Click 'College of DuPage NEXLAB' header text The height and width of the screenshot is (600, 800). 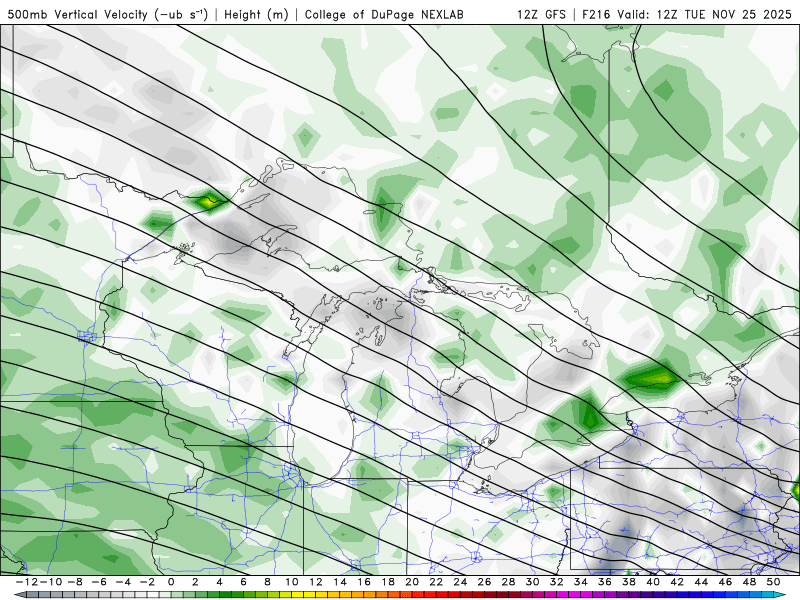[x=384, y=15]
